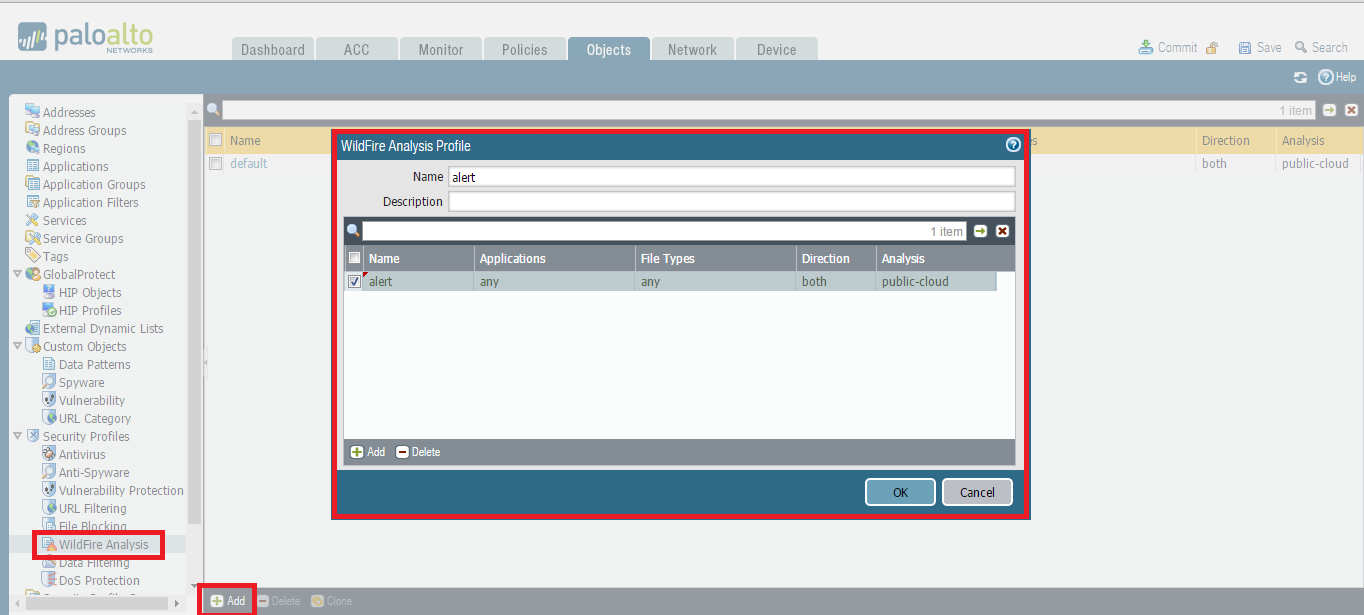Viewport: 1364px width, 615px height.
Task: Select External Dynamic Lists item
Action: click(x=103, y=328)
